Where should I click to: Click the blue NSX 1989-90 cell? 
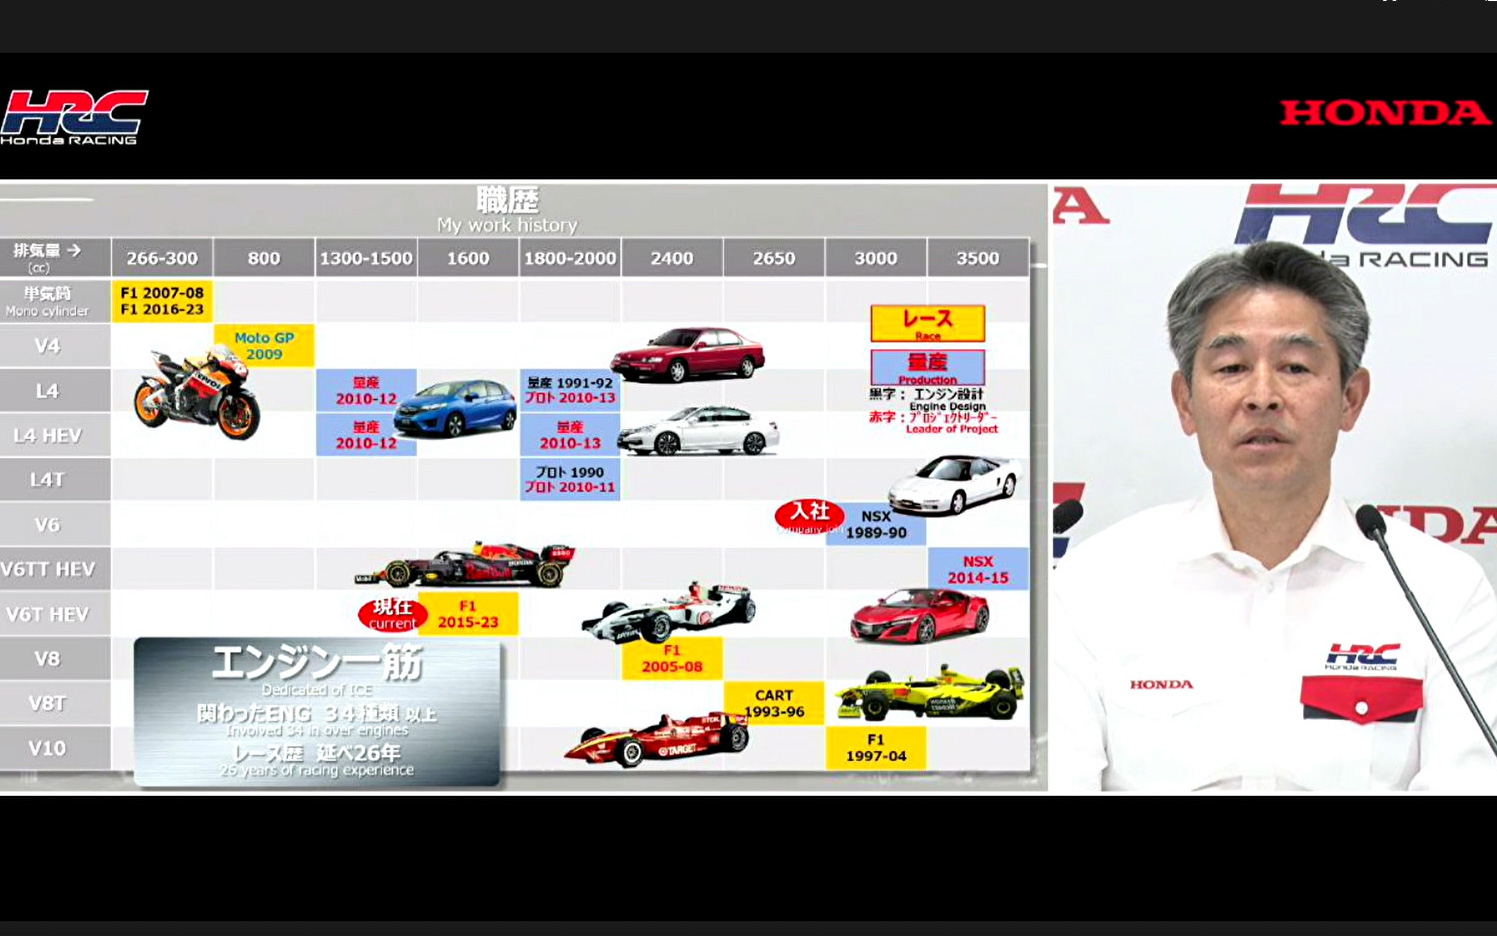876,525
